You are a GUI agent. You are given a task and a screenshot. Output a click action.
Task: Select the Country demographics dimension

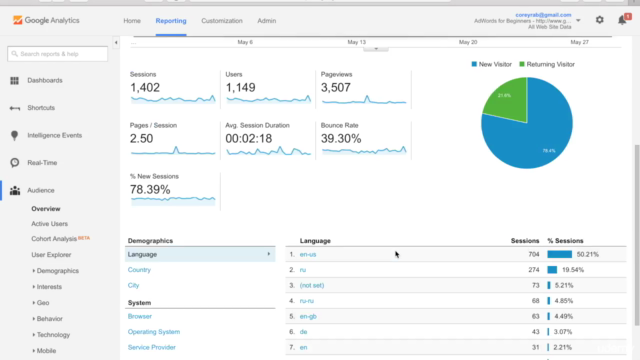(x=139, y=270)
